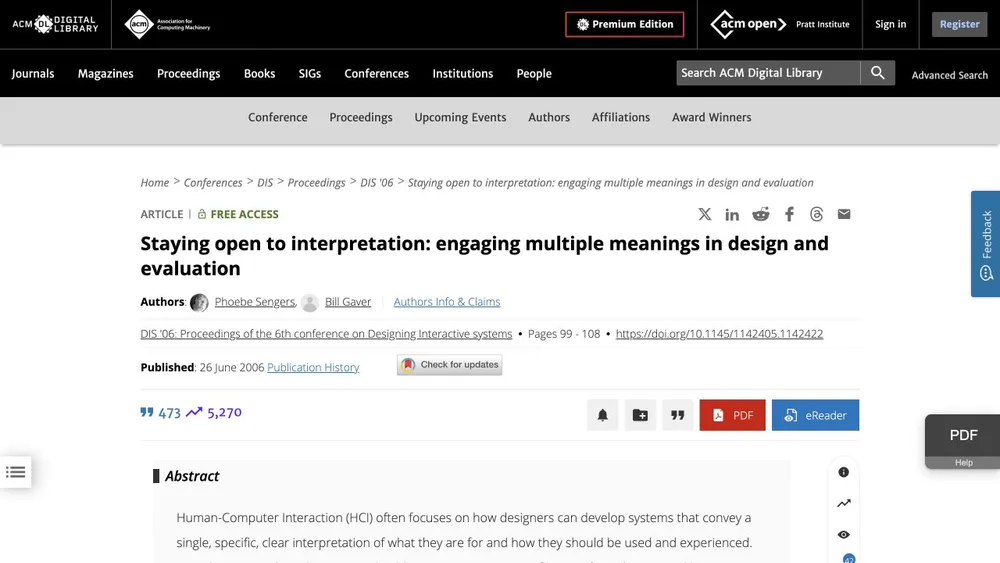
Task: Open Phoebe Sengers' author avatar
Action: [x=199, y=302]
